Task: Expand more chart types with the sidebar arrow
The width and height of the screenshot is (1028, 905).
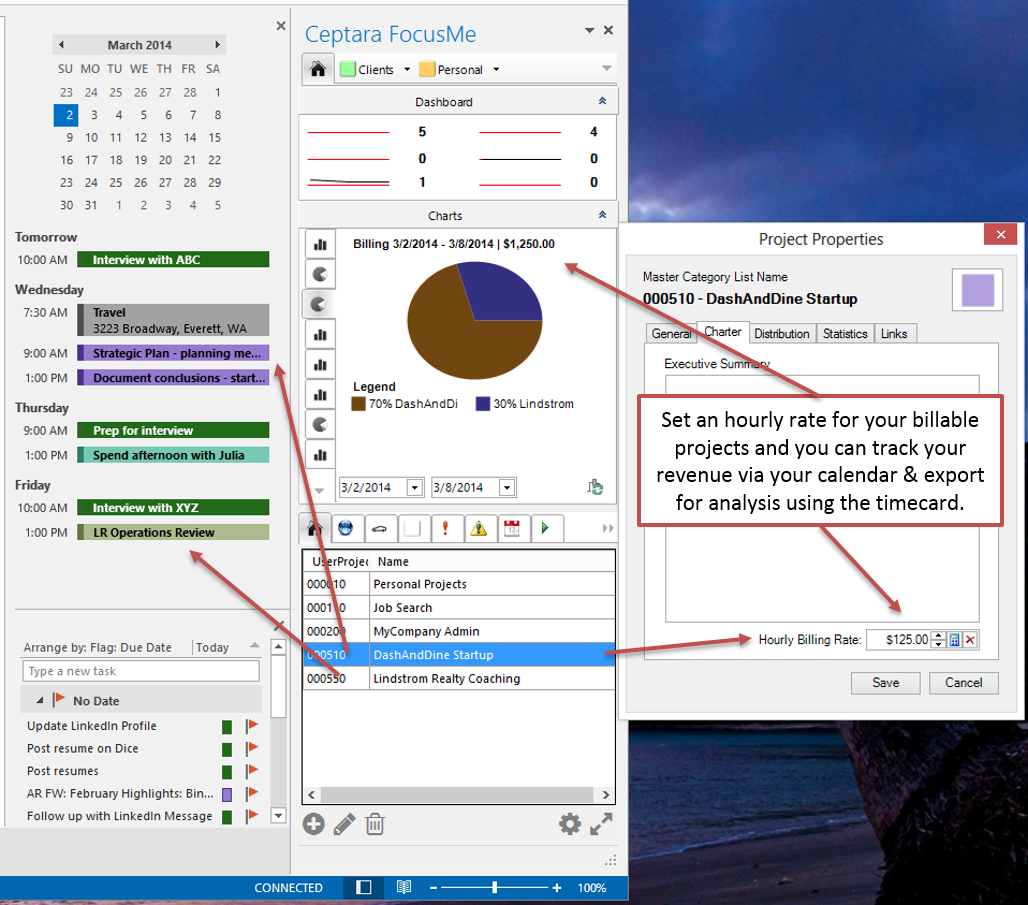Action: [x=319, y=491]
